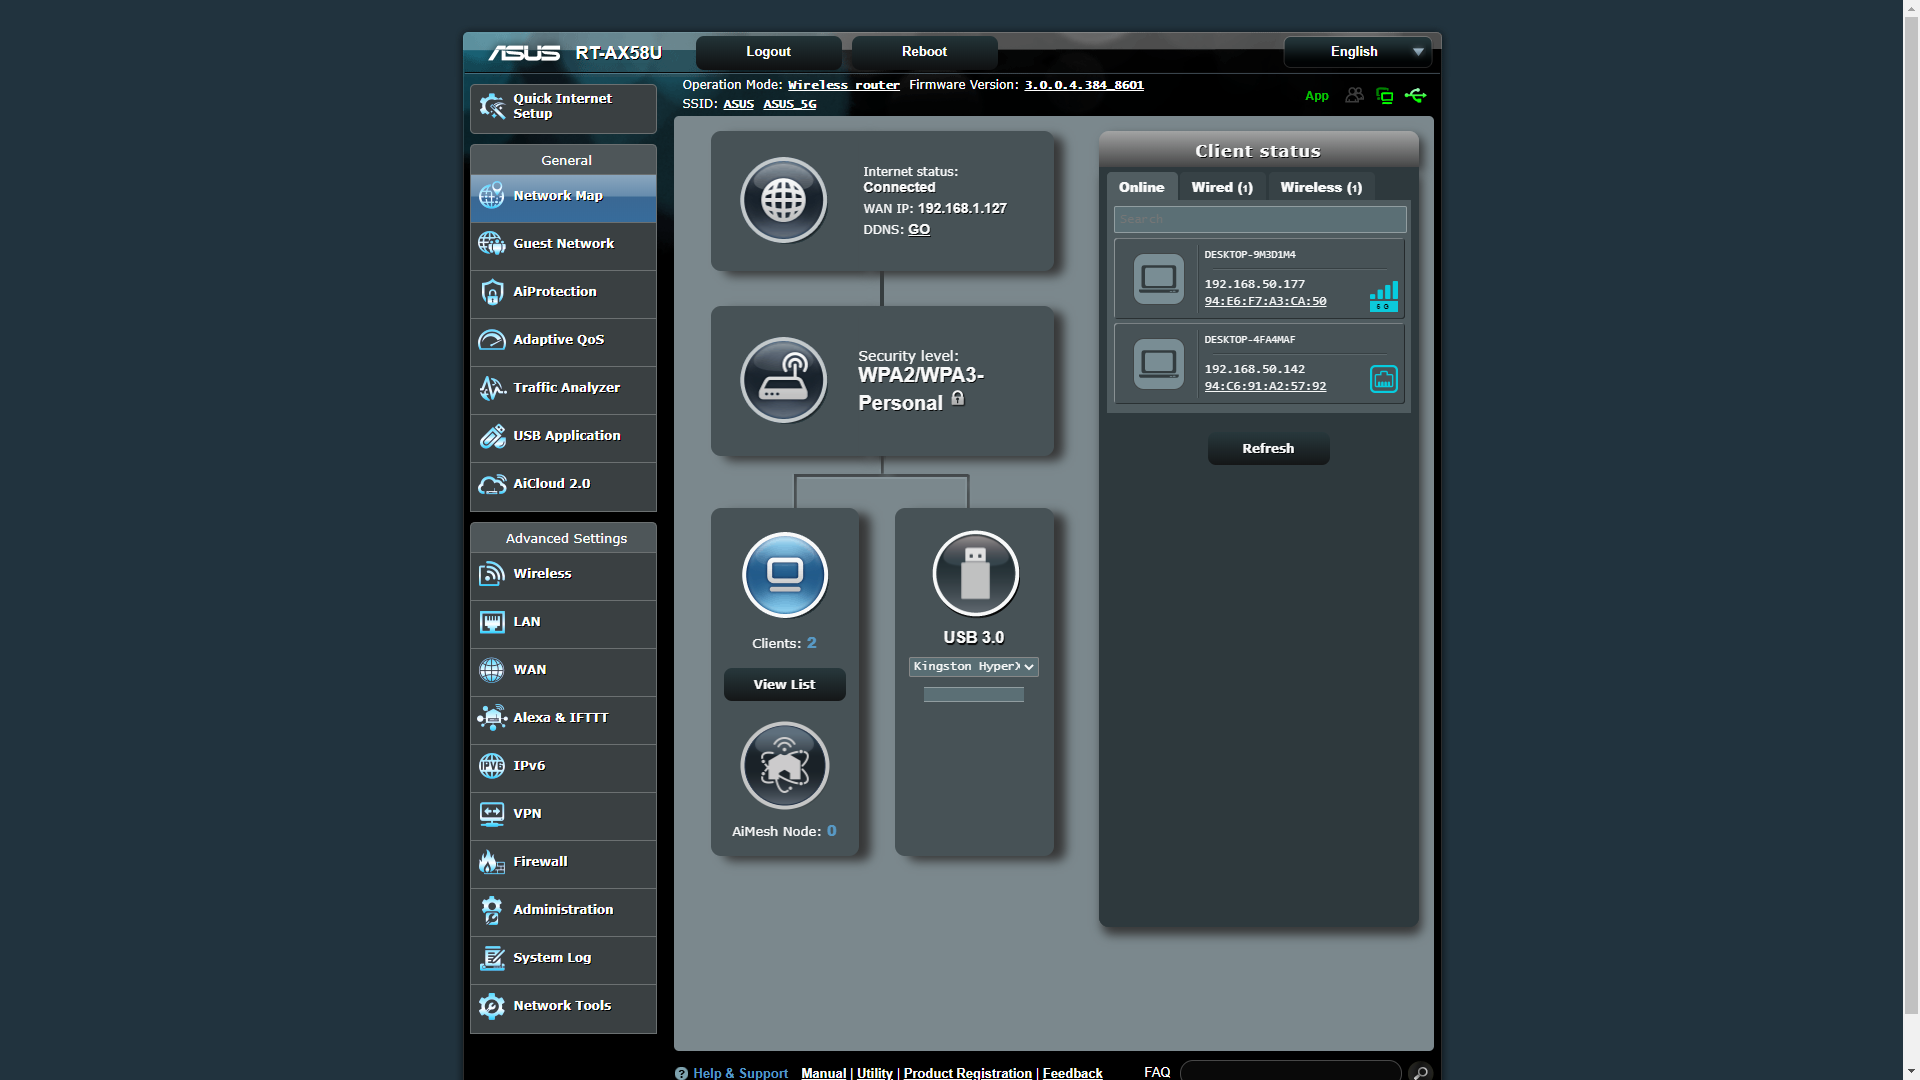Click the FAQ search magnifier icon
Screen dimensions: 1920x1080
click(x=1420, y=1072)
